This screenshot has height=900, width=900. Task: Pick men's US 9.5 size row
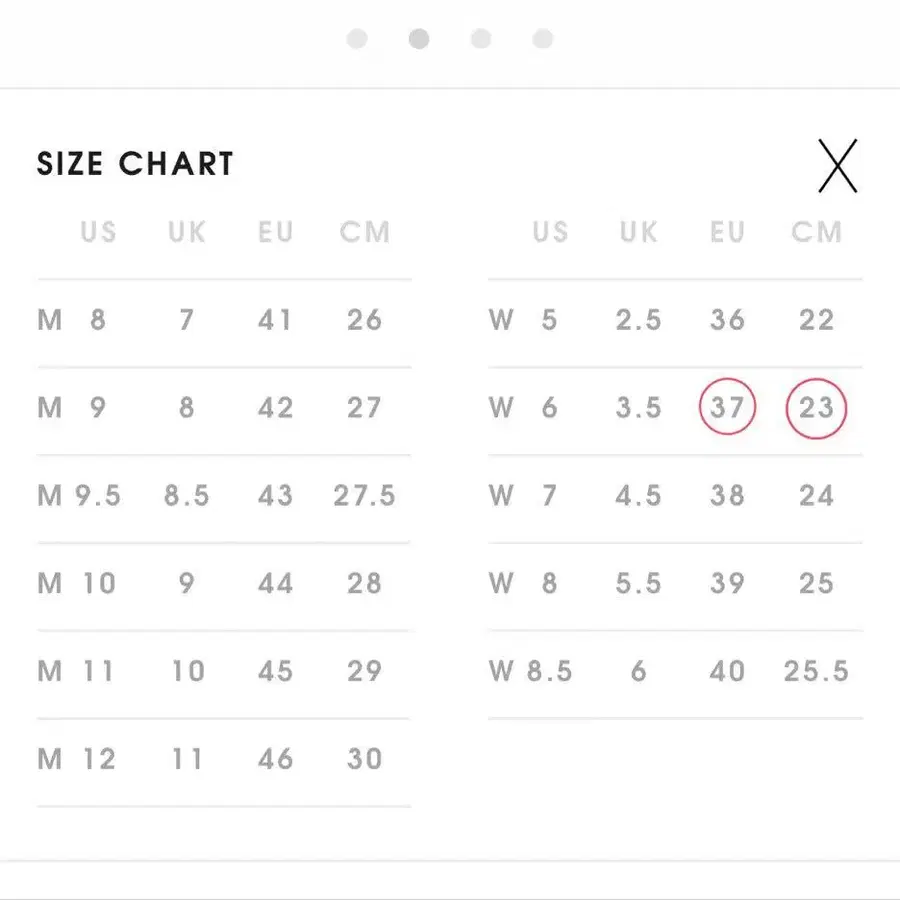pyautogui.click(x=223, y=497)
